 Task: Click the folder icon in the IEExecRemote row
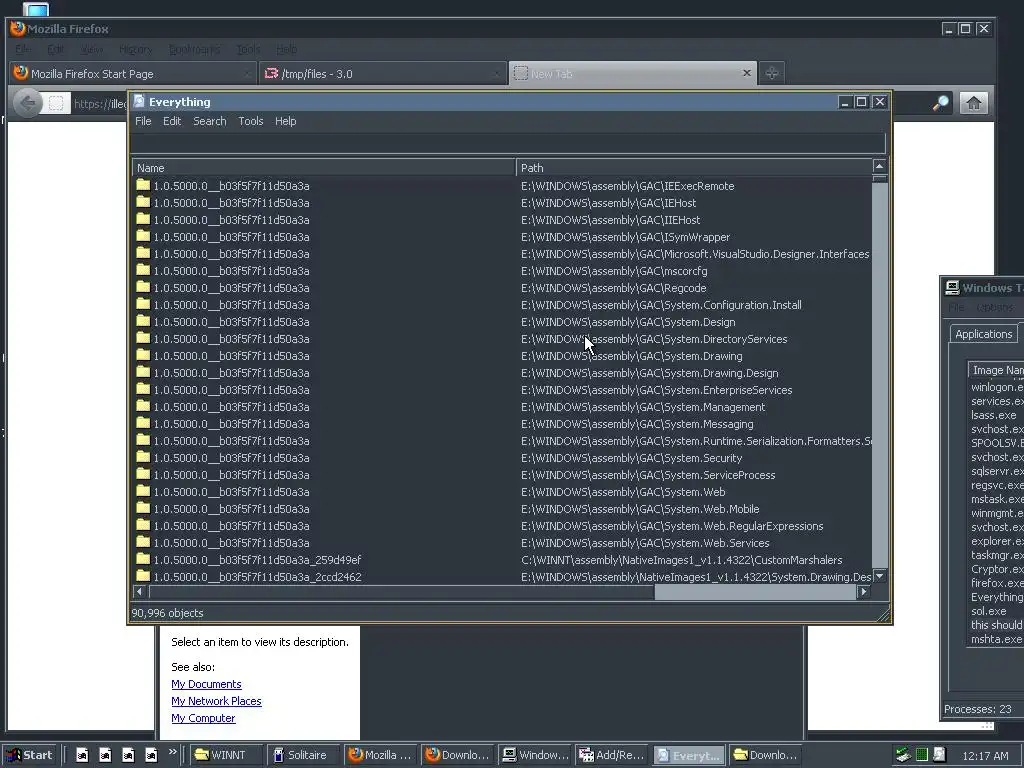(x=143, y=185)
